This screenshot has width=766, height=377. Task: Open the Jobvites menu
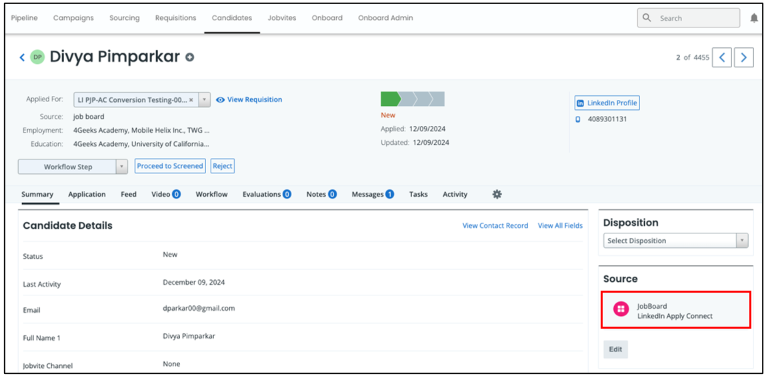tap(282, 18)
